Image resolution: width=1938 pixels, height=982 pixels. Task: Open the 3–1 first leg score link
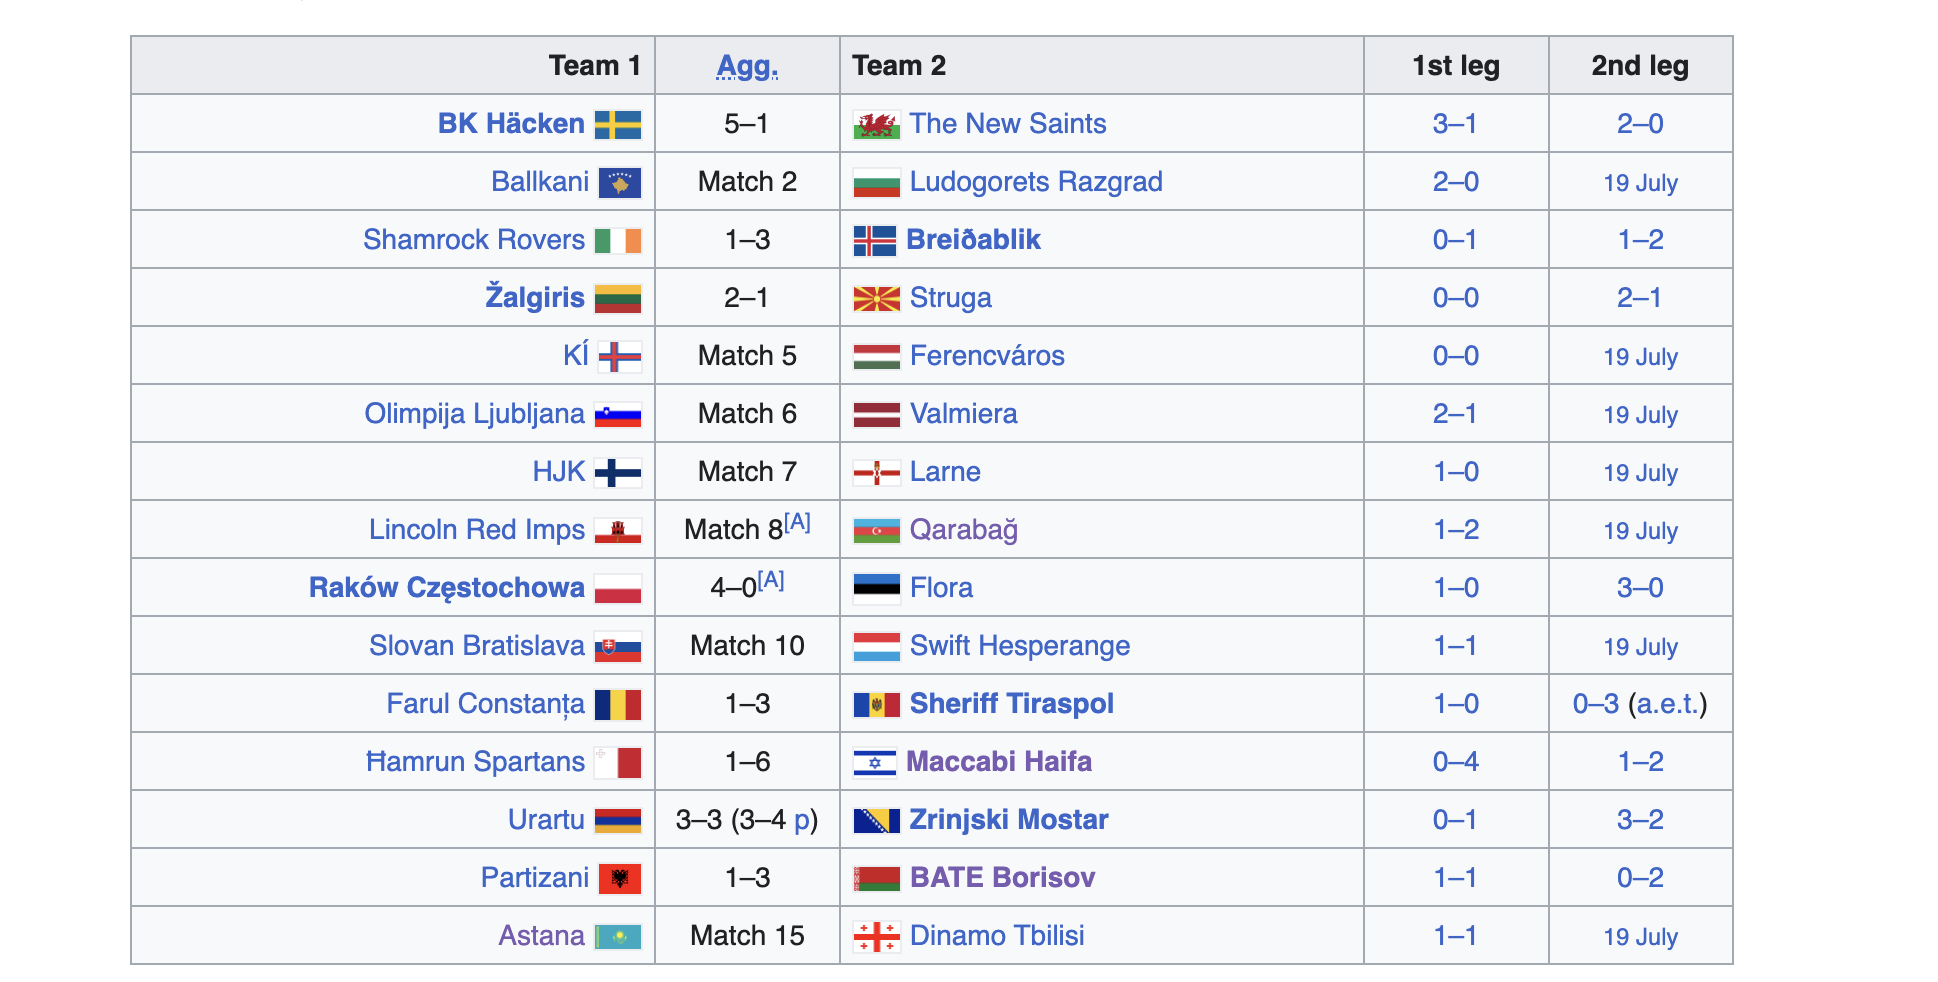1455,124
